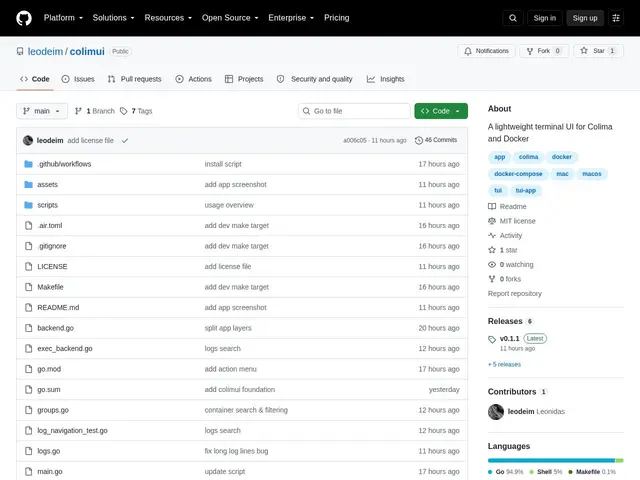The height and width of the screenshot is (480, 640).
Task: Click the pulse icon beside Activity
Action: 492,236
